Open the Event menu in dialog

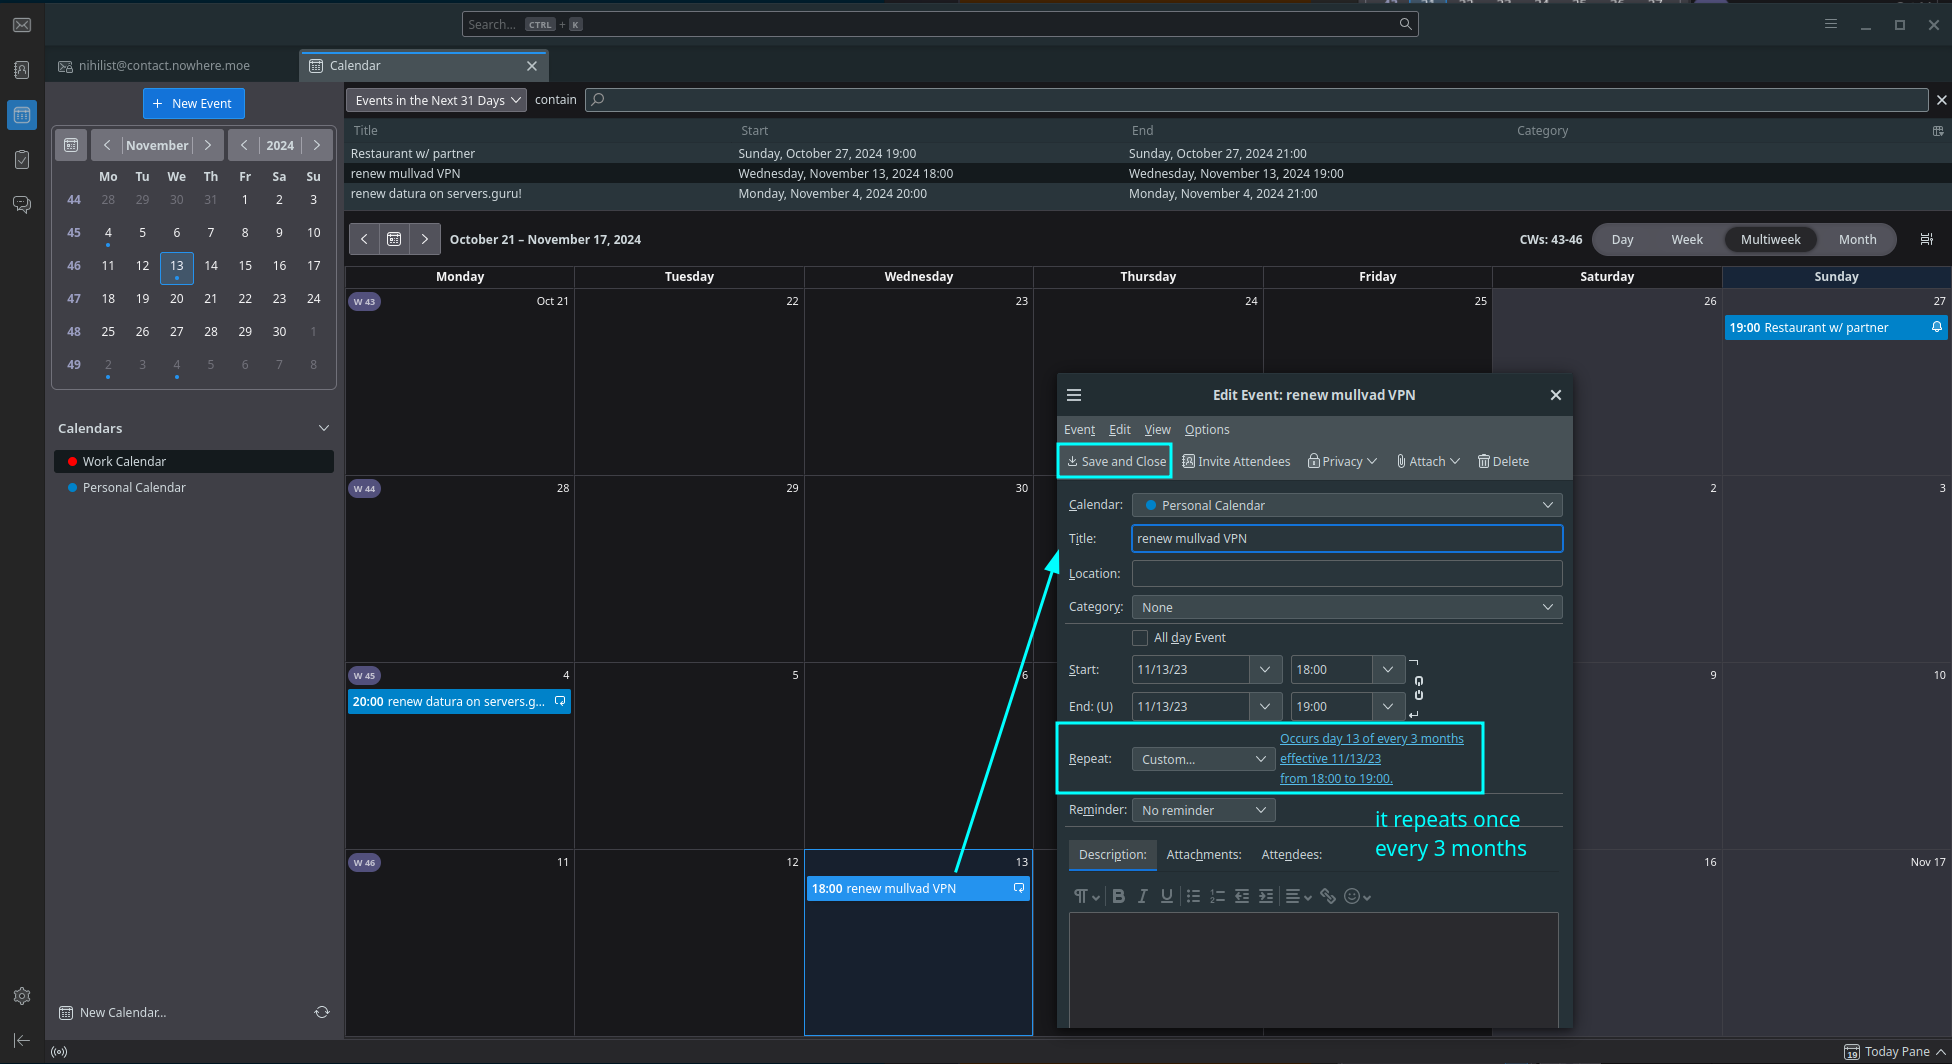1079,429
